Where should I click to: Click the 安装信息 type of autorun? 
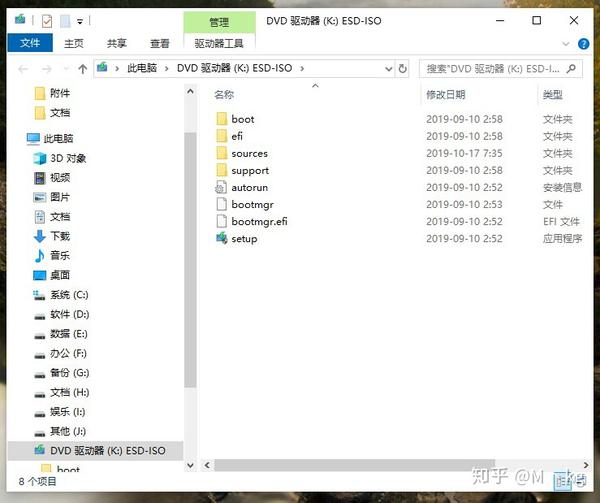click(x=562, y=187)
